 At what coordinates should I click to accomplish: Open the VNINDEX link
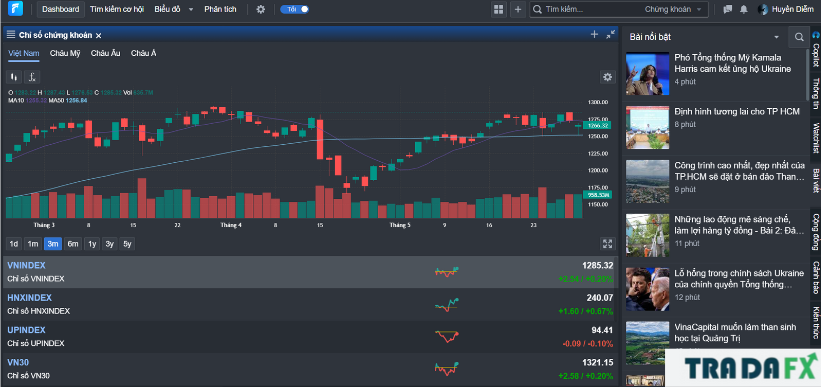coord(26,266)
